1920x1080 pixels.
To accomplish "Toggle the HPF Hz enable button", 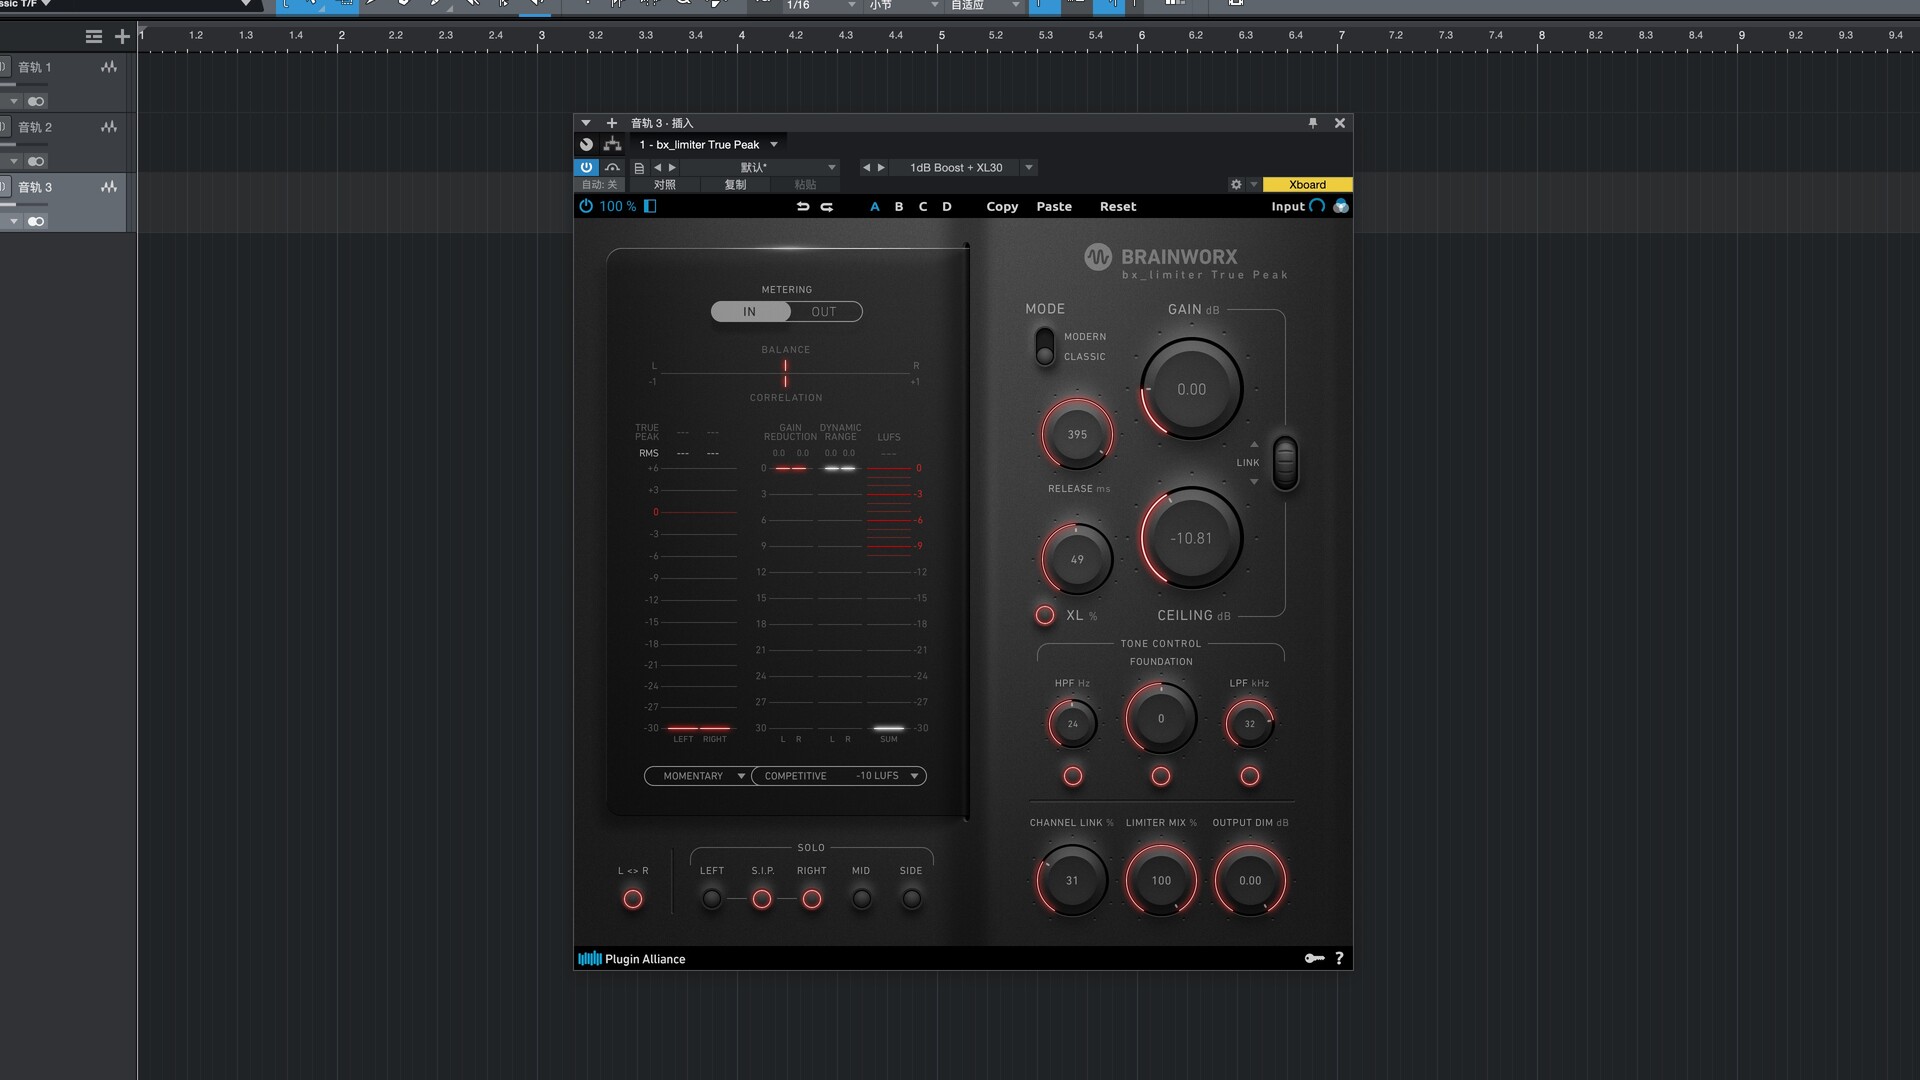I will 1073,776.
